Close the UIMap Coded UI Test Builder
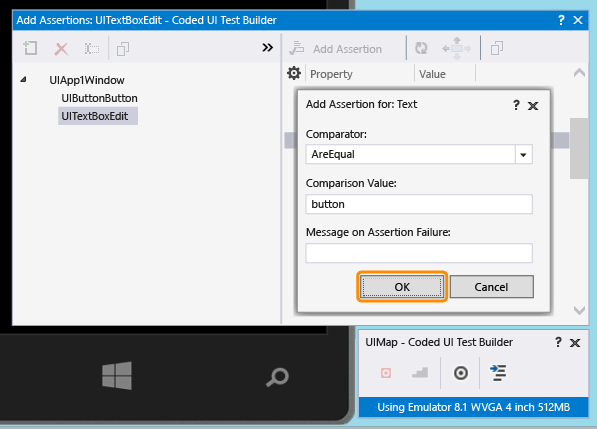This screenshot has height=429, width=597. [x=575, y=343]
